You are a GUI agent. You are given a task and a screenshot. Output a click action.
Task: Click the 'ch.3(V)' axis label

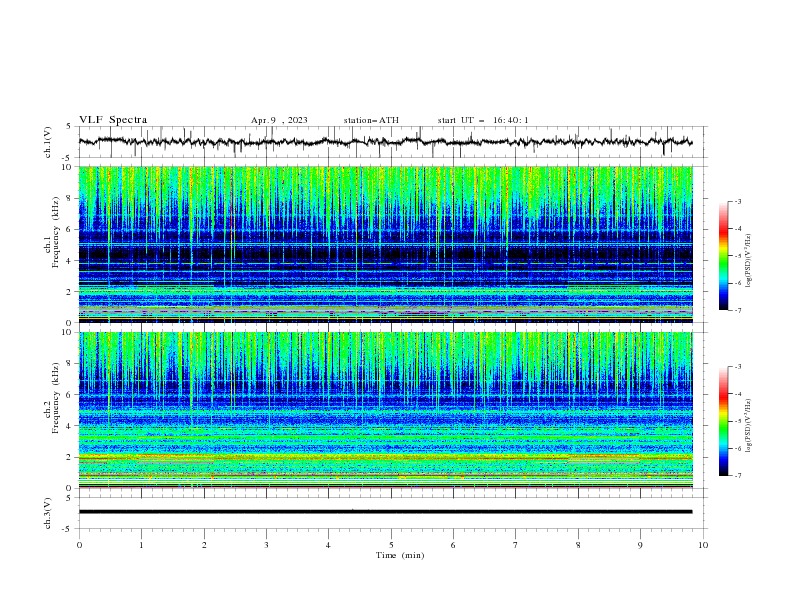coord(48,513)
